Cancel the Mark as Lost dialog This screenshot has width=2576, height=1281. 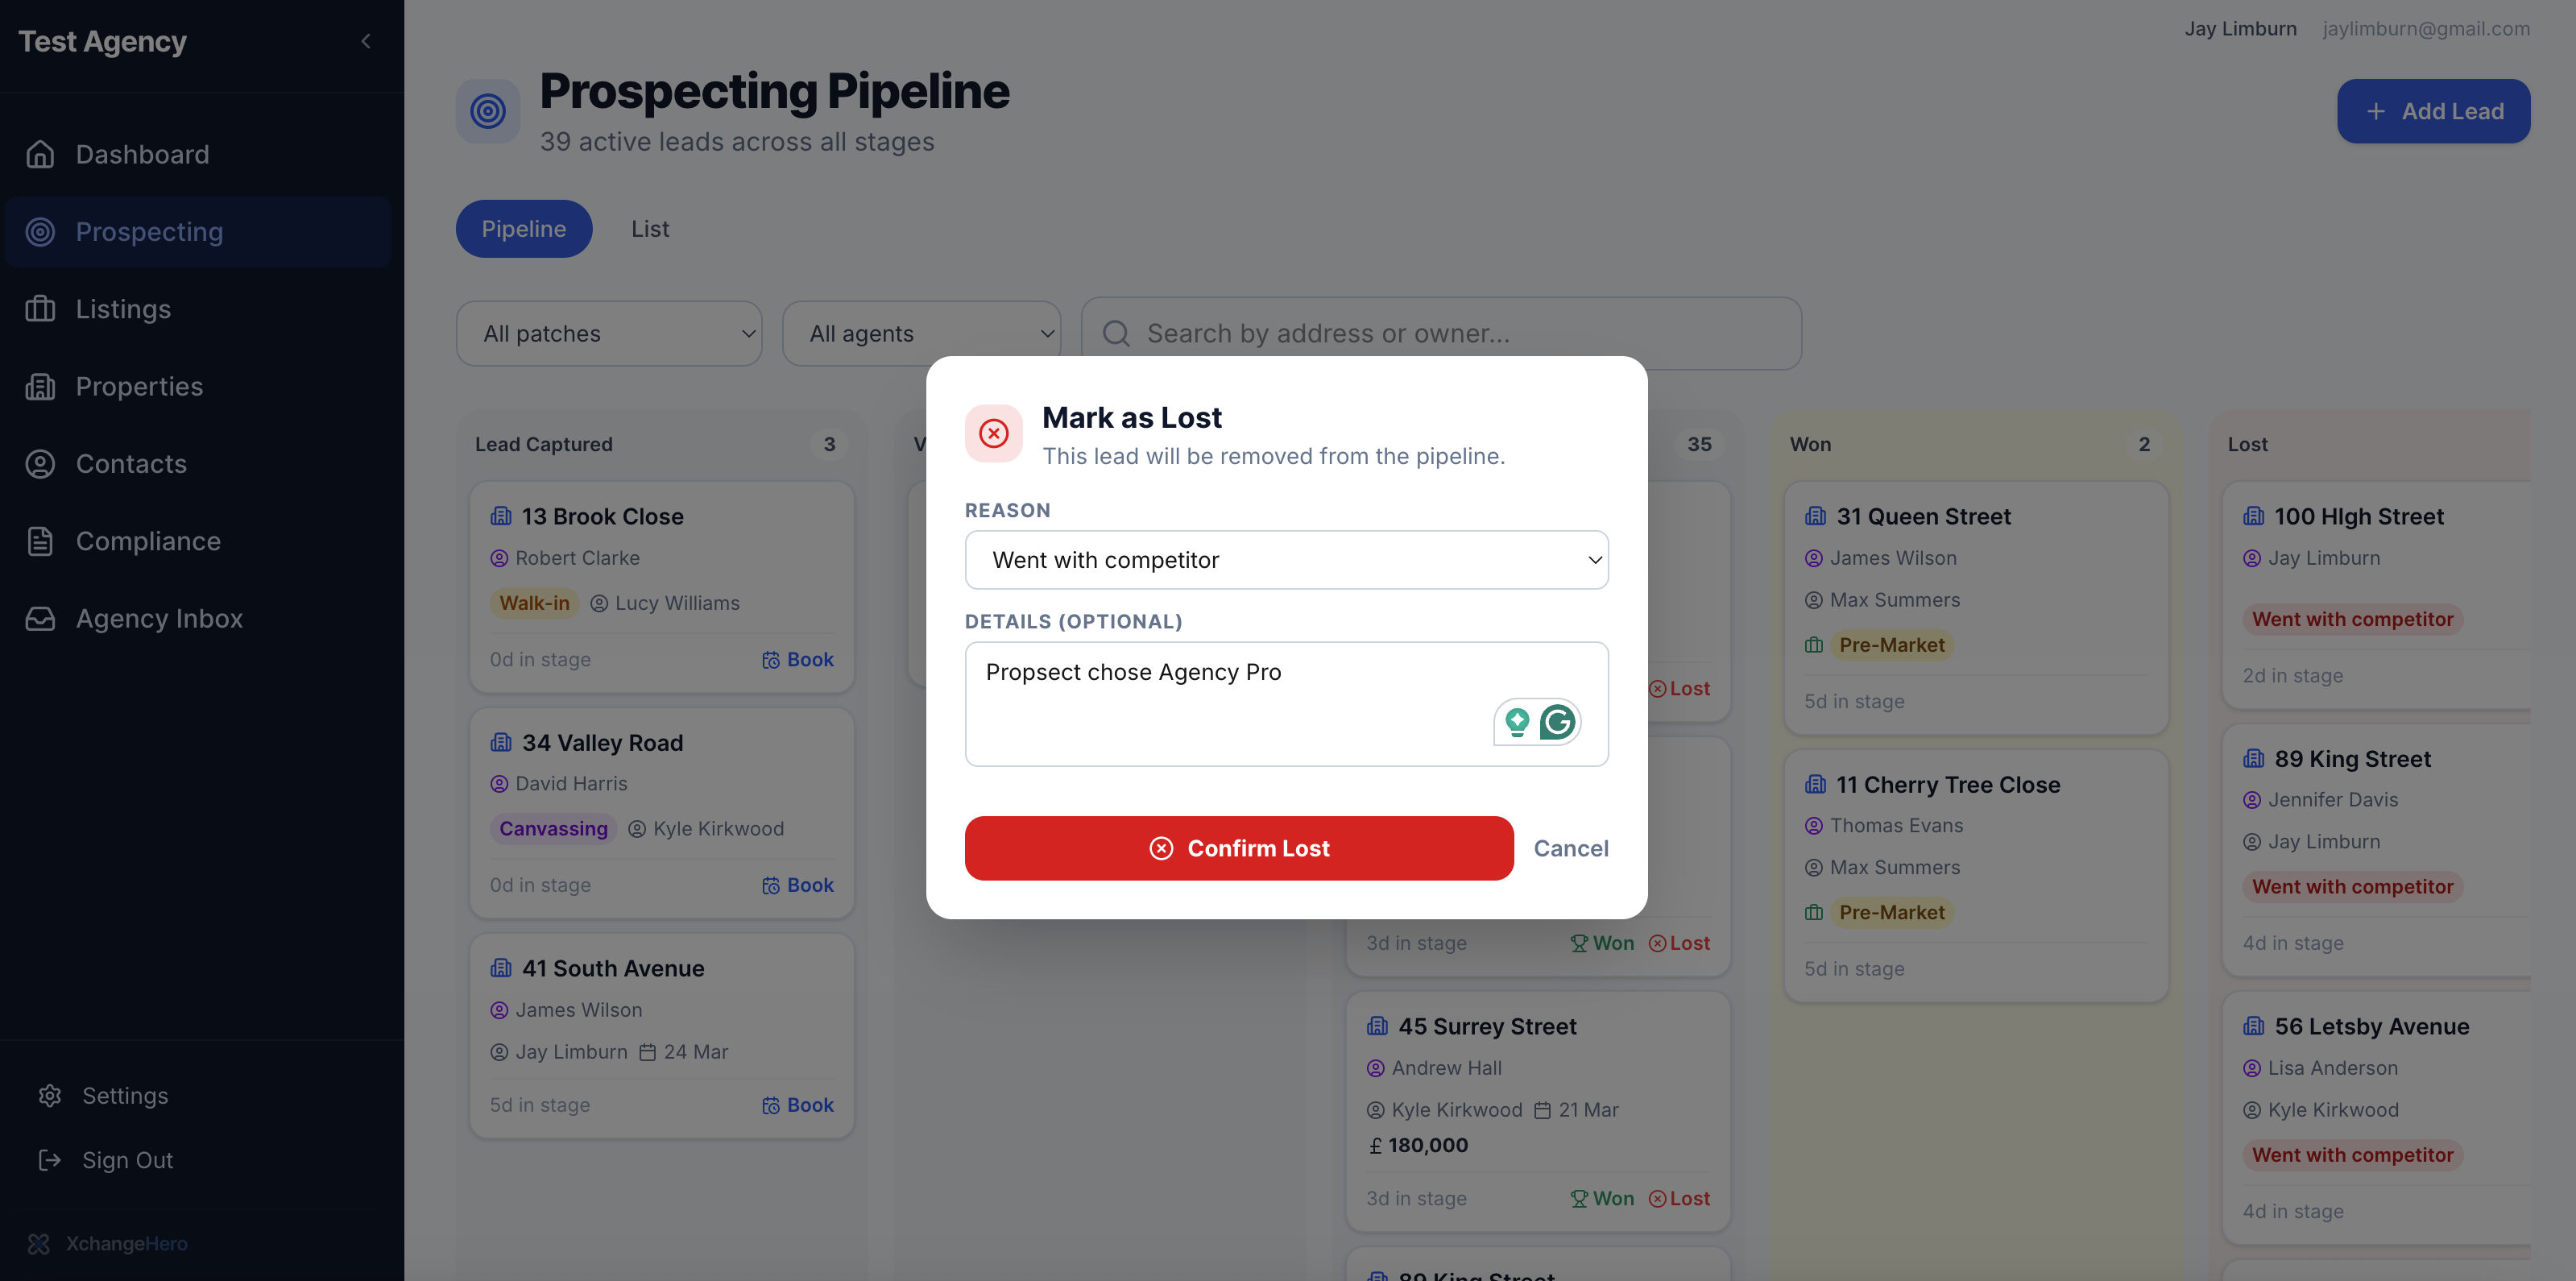[1571, 848]
